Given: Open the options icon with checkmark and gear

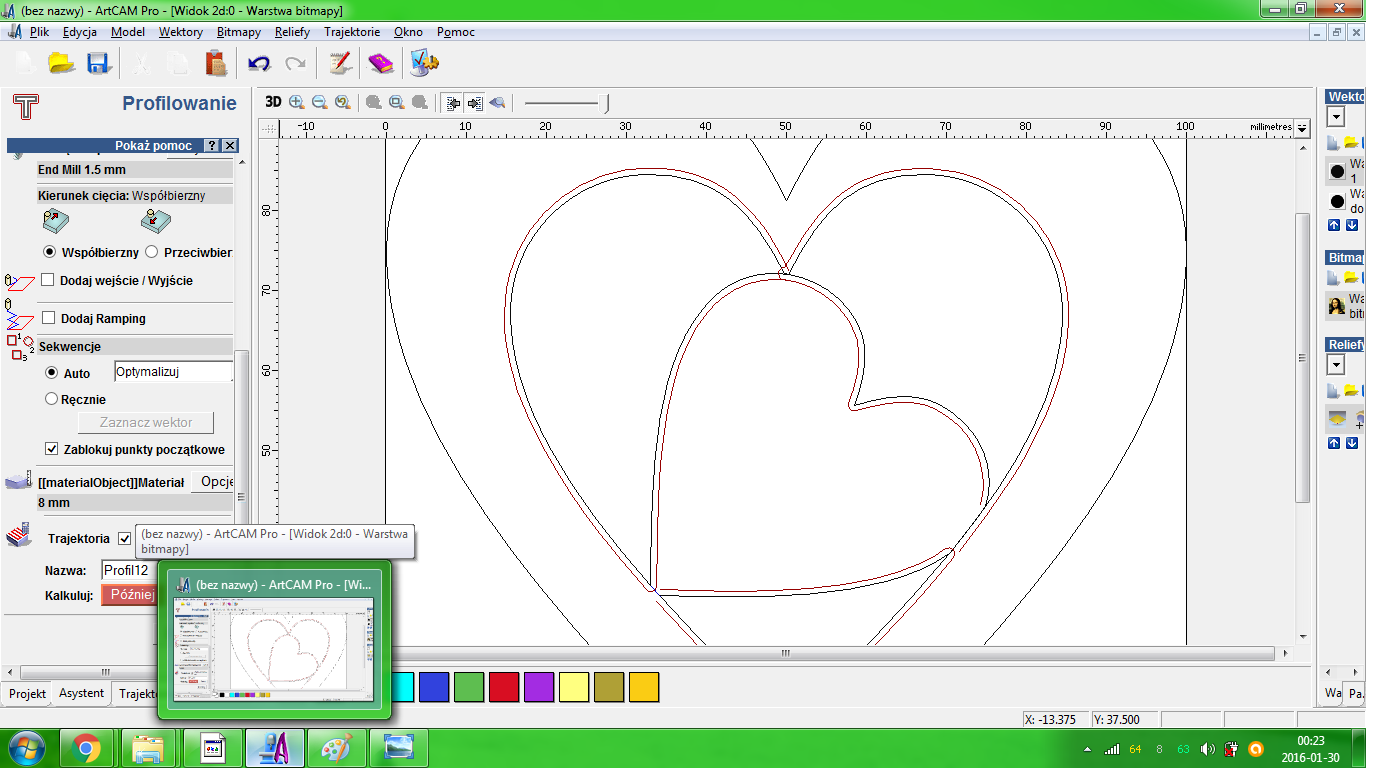Looking at the screenshot, I should tap(424, 63).
